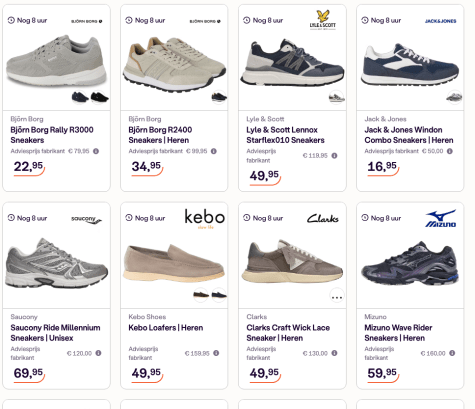Click info icon beside Saucony €120,00 price
The width and height of the screenshot is (475, 409).
tap(98, 353)
